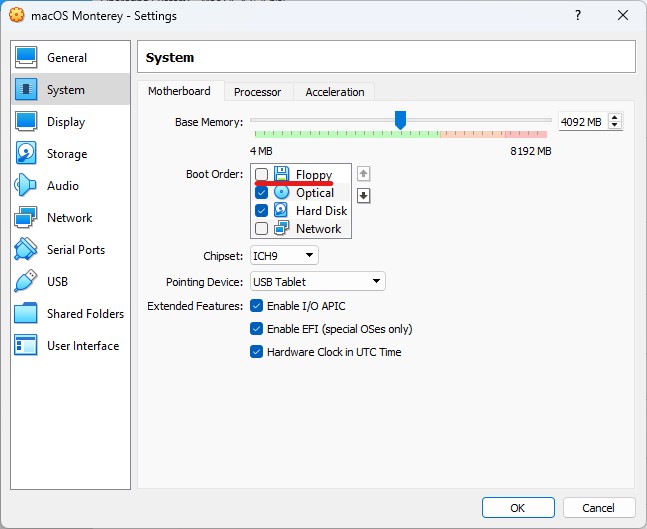The image size is (647, 529).
Task: Click the User Interface icon
Action: [x=27, y=346]
